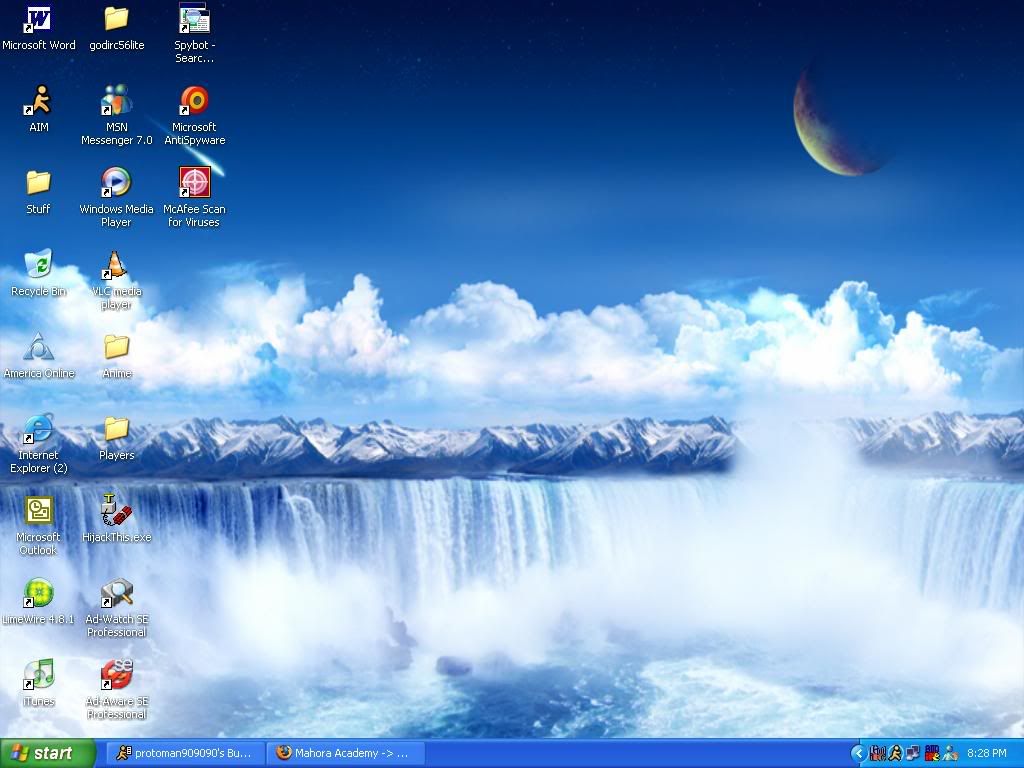Screen dimensions: 1024x768
Task: Open the Microsoft Word desktop shortcut
Action: tap(38, 20)
